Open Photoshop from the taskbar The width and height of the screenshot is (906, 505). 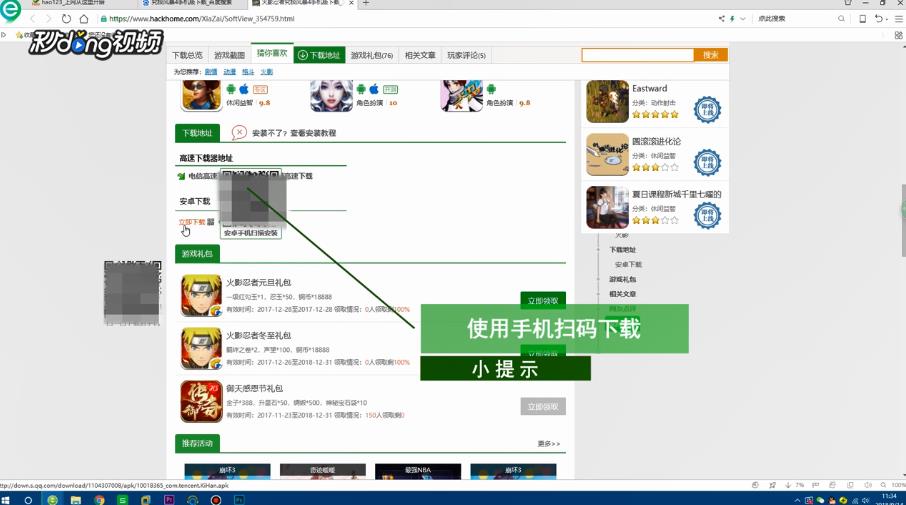coord(239,500)
